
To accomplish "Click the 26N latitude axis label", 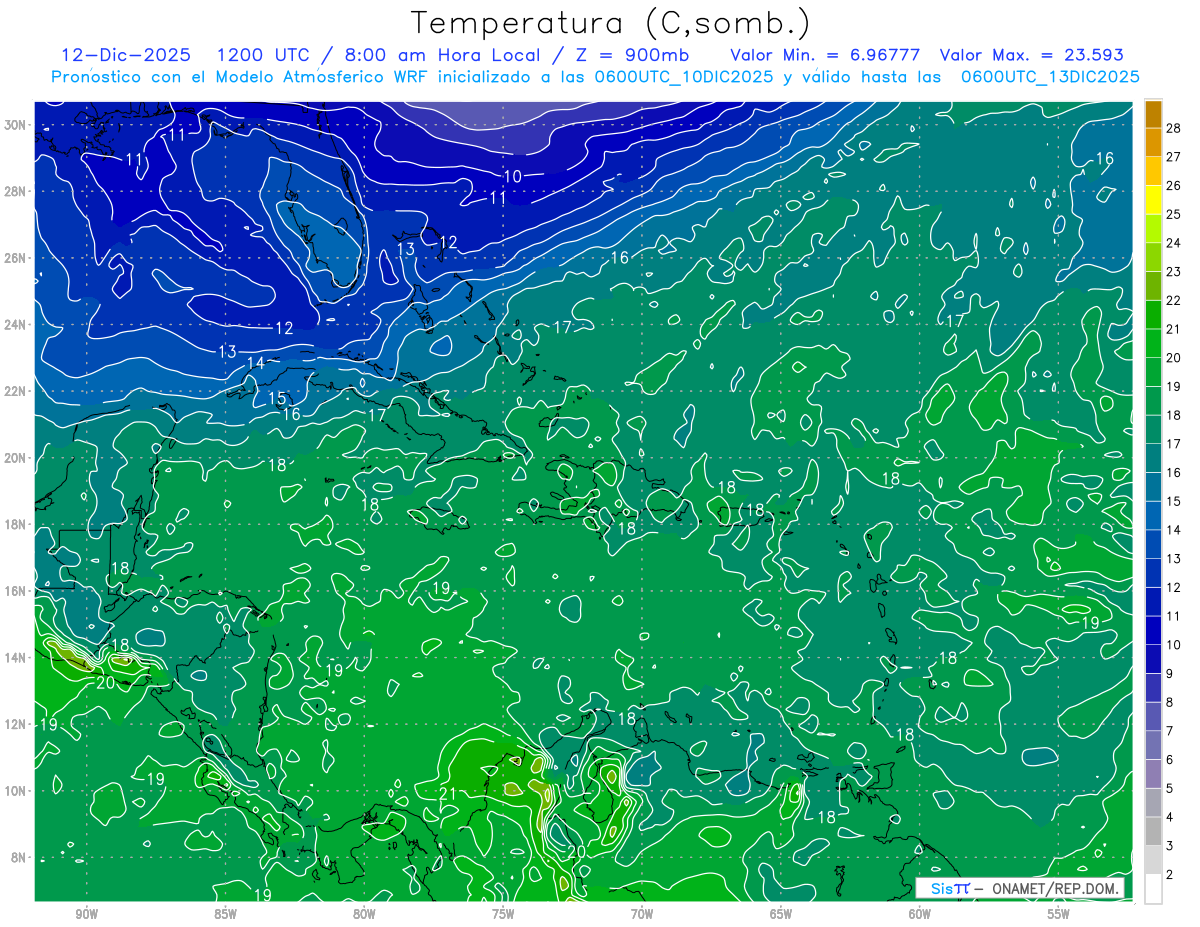I will point(16,258).
